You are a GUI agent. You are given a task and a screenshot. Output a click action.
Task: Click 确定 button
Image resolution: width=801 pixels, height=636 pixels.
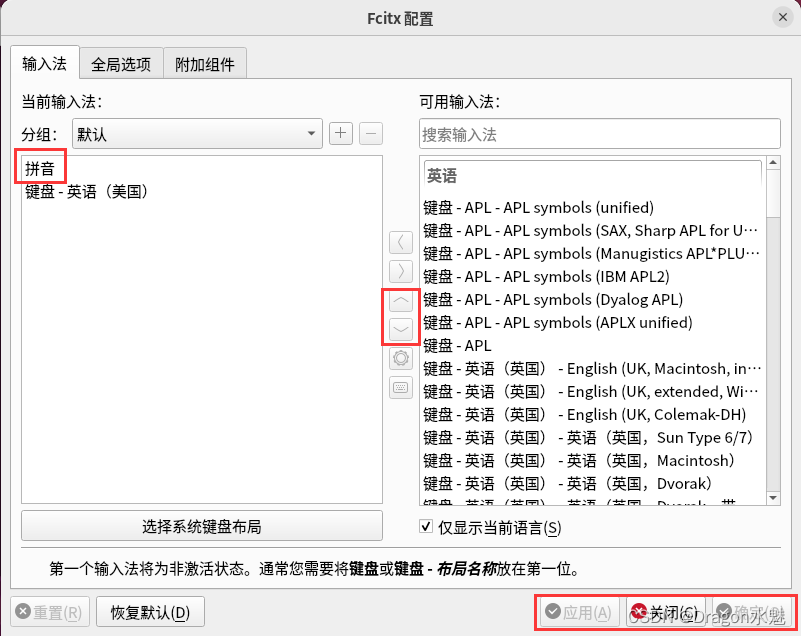pos(752,612)
